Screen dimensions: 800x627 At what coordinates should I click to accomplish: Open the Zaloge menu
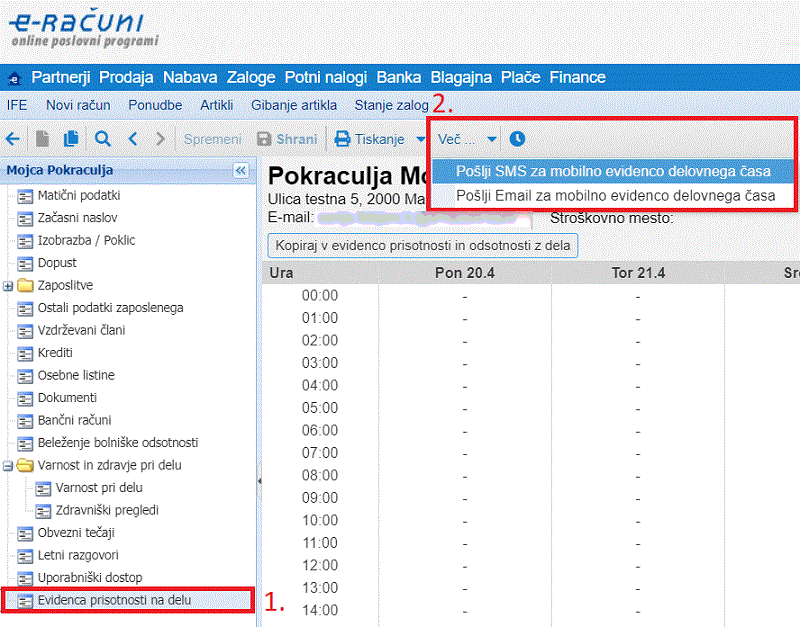(x=251, y=78)
